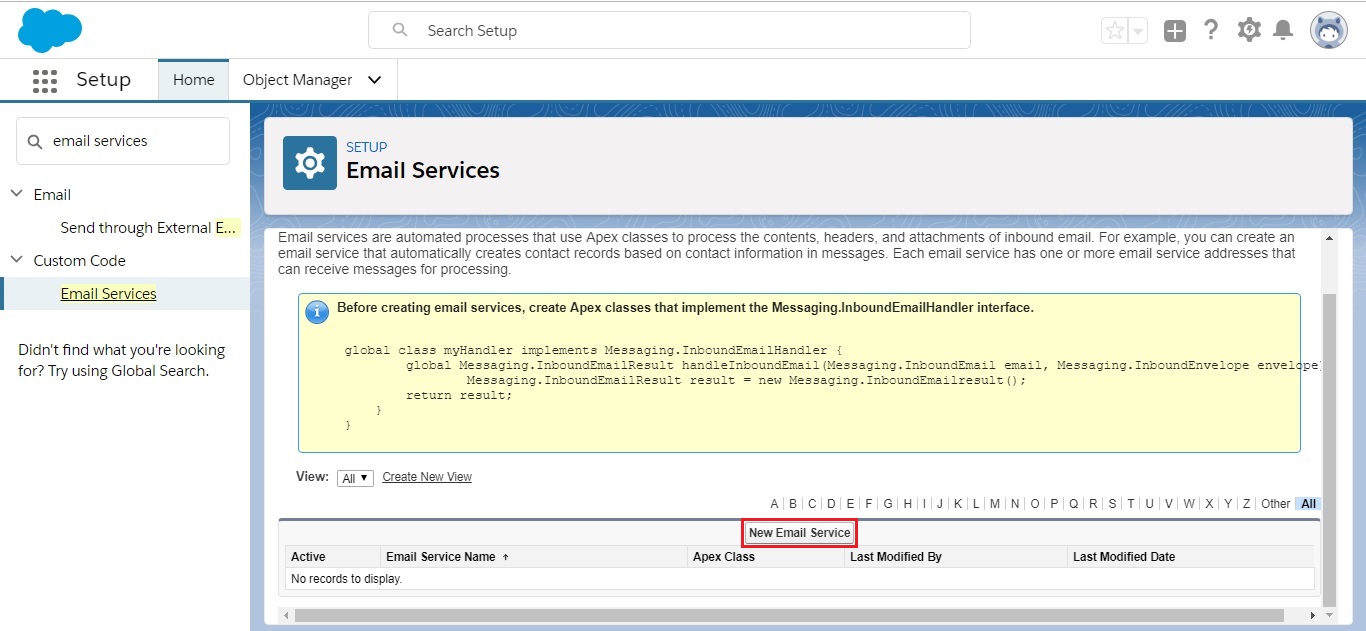Click the 'No records to display.' text
Viewport: 1366px width, 631px height.
click(x=346, y=579)
